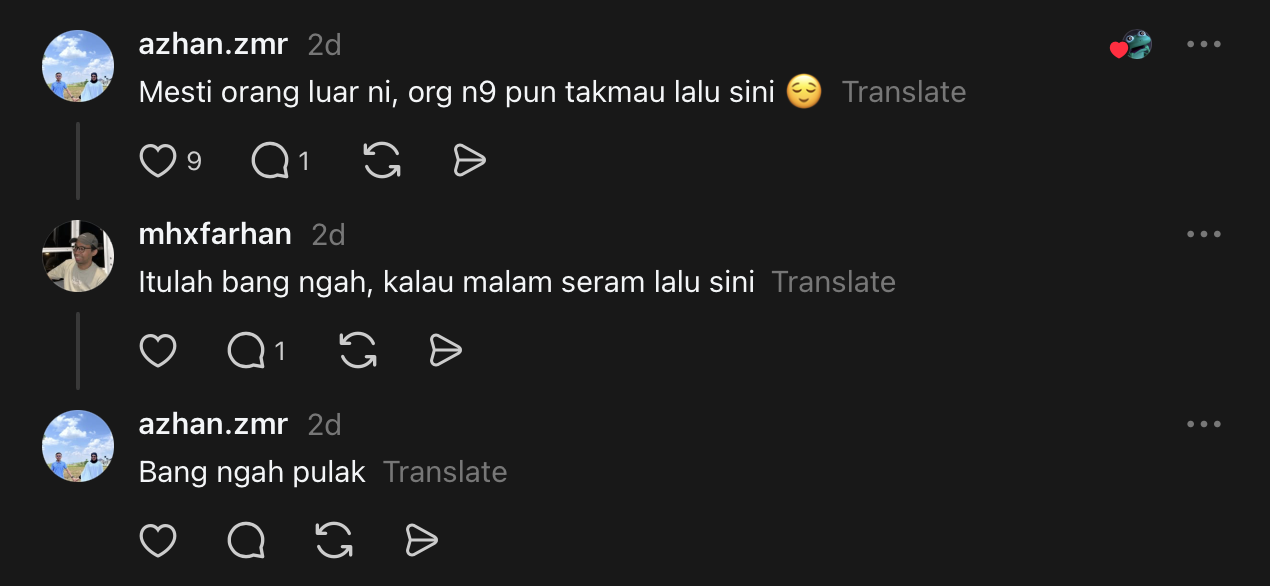Open mhxfarhan's profile via username
The image size is (1270, 586).
(215, 234)
